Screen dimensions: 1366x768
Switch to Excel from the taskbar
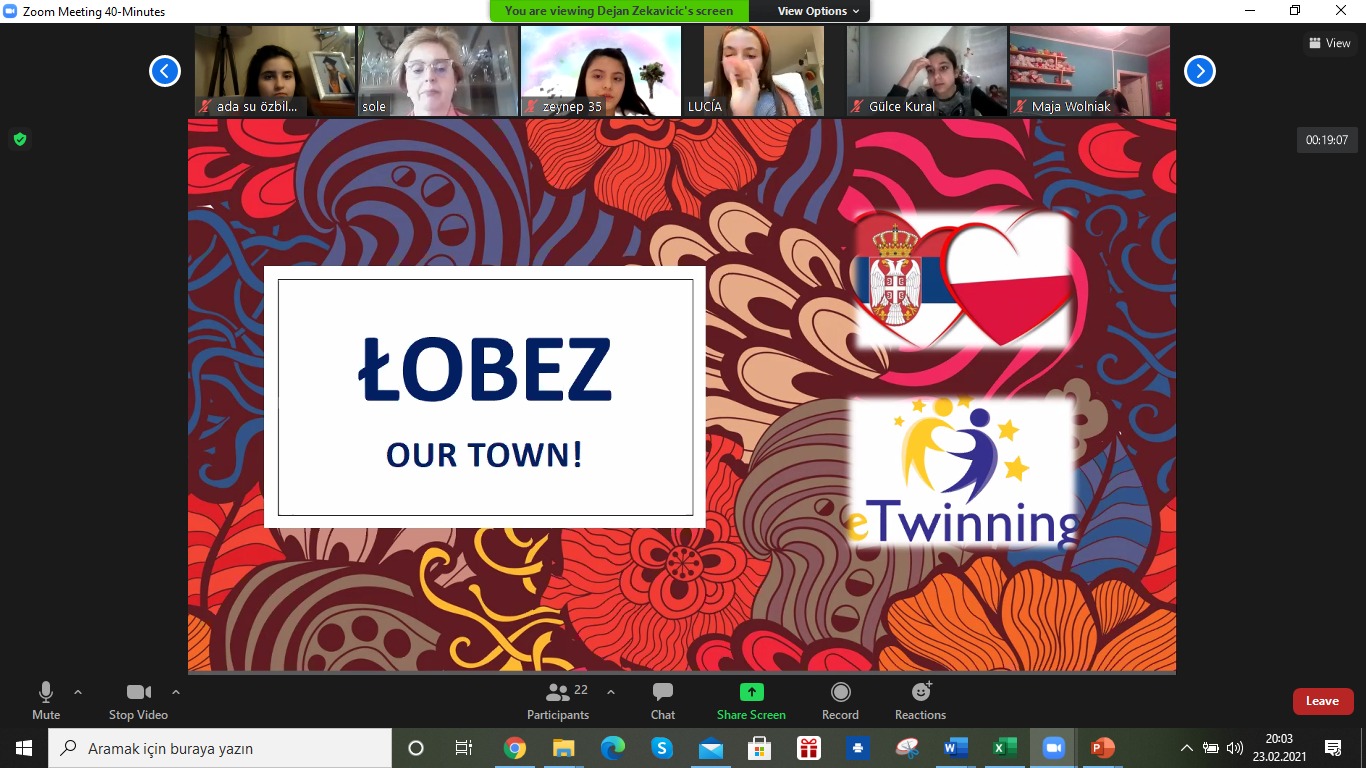1005,748
